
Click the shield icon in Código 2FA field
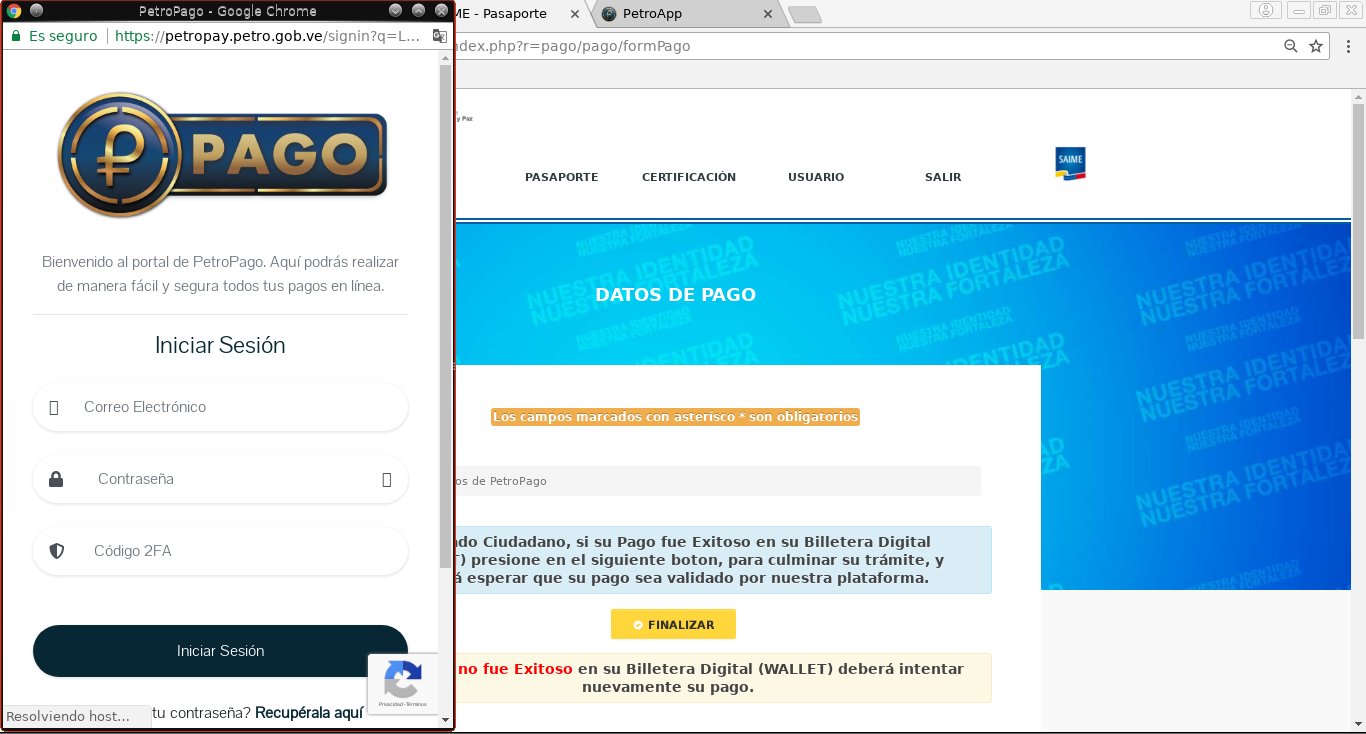click(x=57, y=551)
